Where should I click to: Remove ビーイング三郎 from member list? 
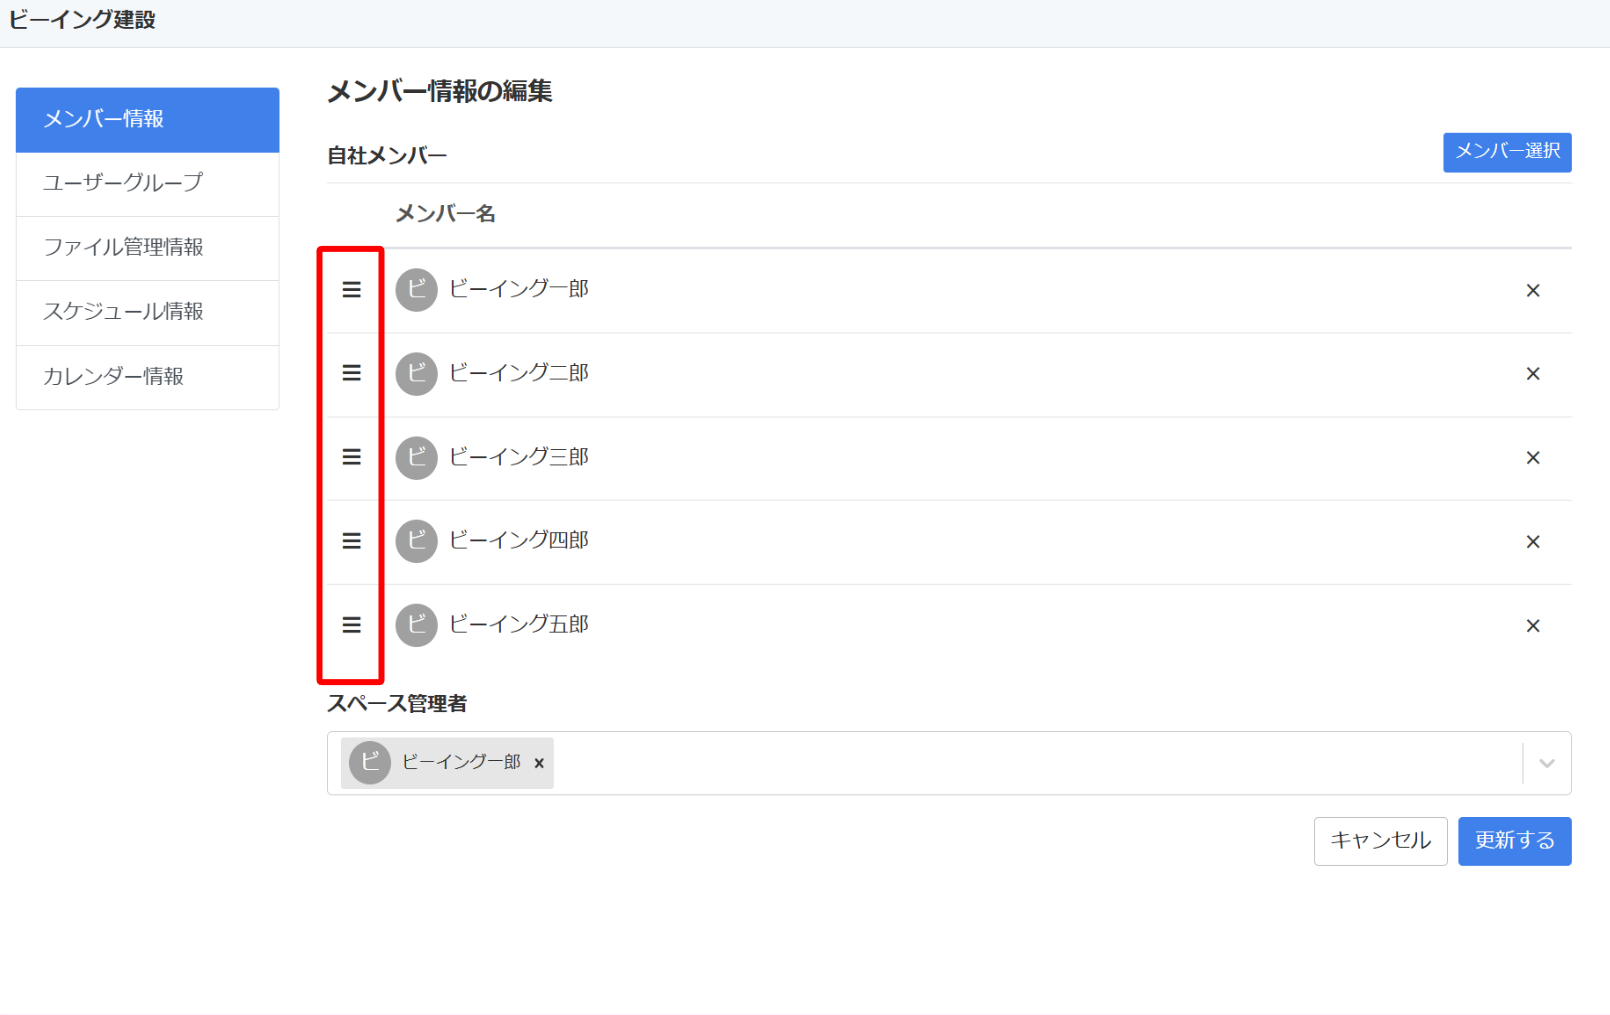[x=1532, y=458]
